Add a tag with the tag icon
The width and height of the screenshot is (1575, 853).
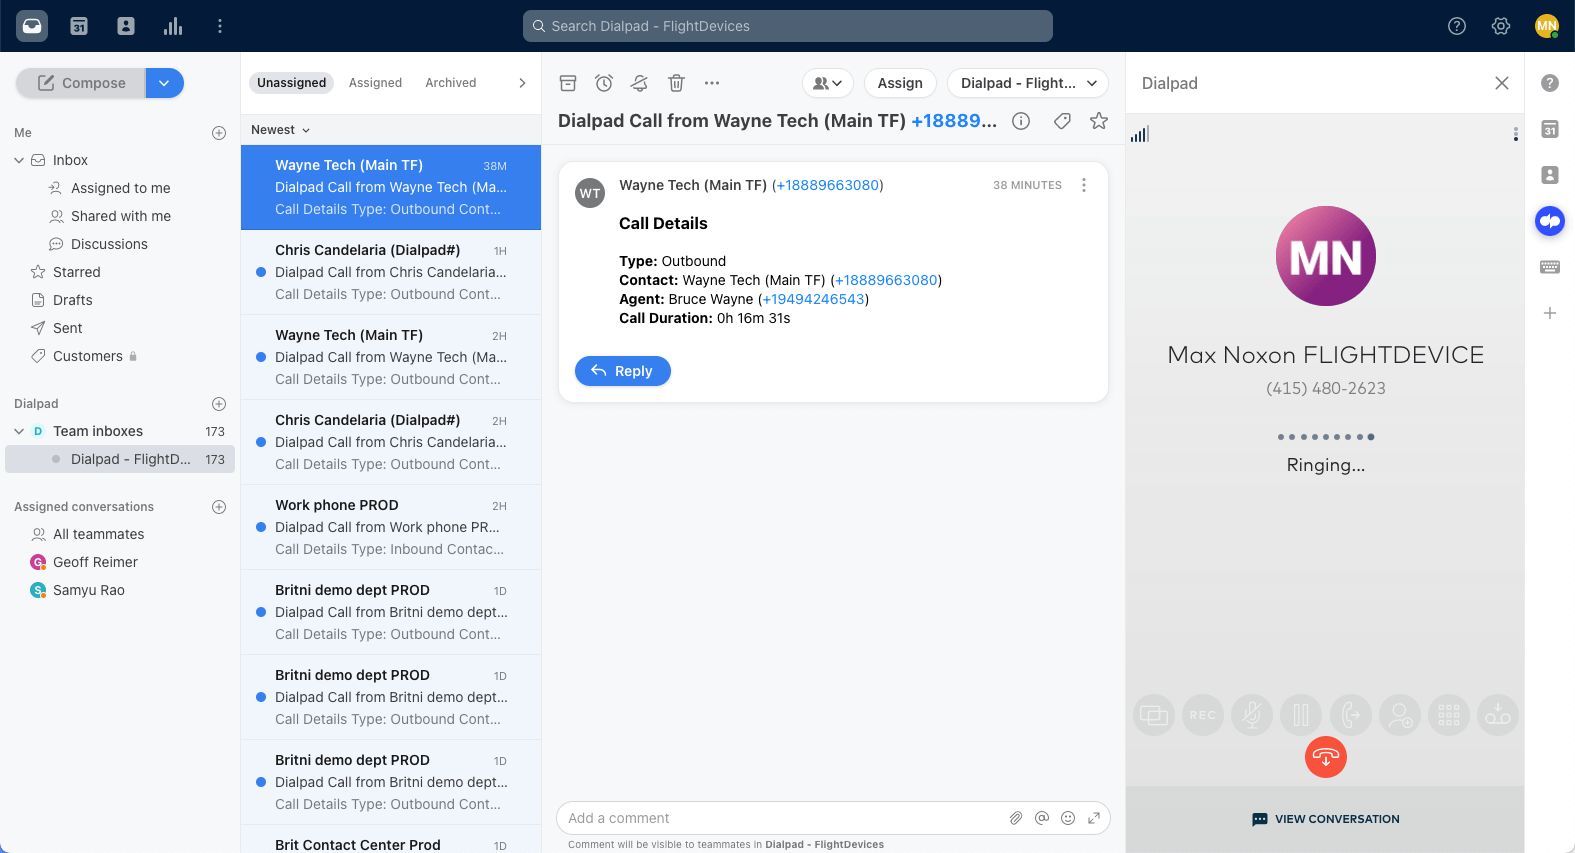(1062, 121)
